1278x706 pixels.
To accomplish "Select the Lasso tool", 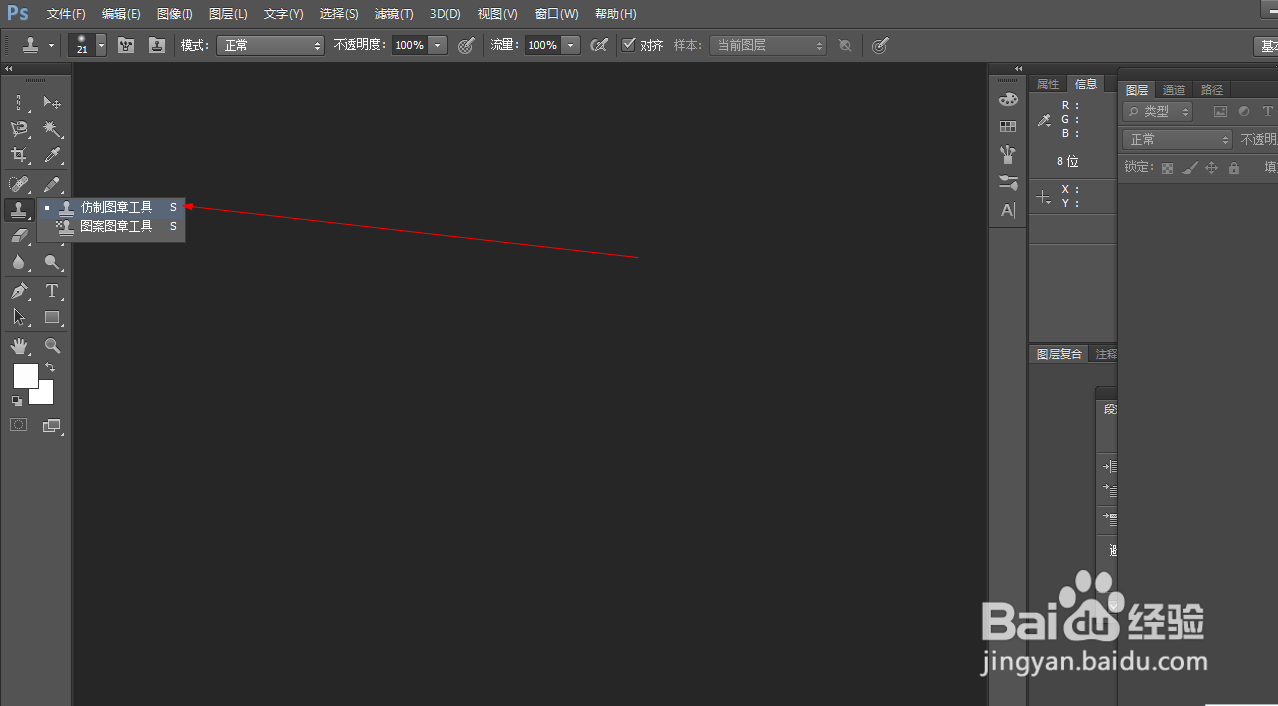I will pyautogui.click(x=19, y=129).
